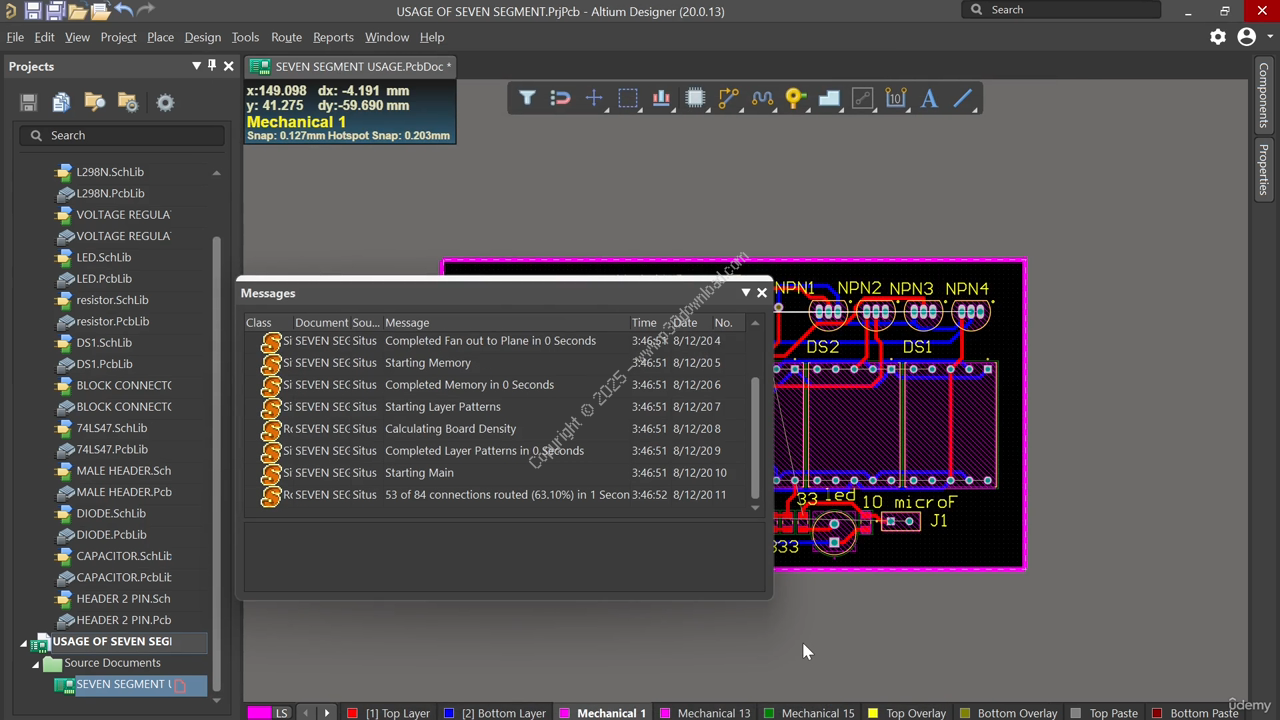Image resolution: width=1280 pixels, height=720 pixels.
Task: Click the Redo arrow icon
Action: pos(146,10)
